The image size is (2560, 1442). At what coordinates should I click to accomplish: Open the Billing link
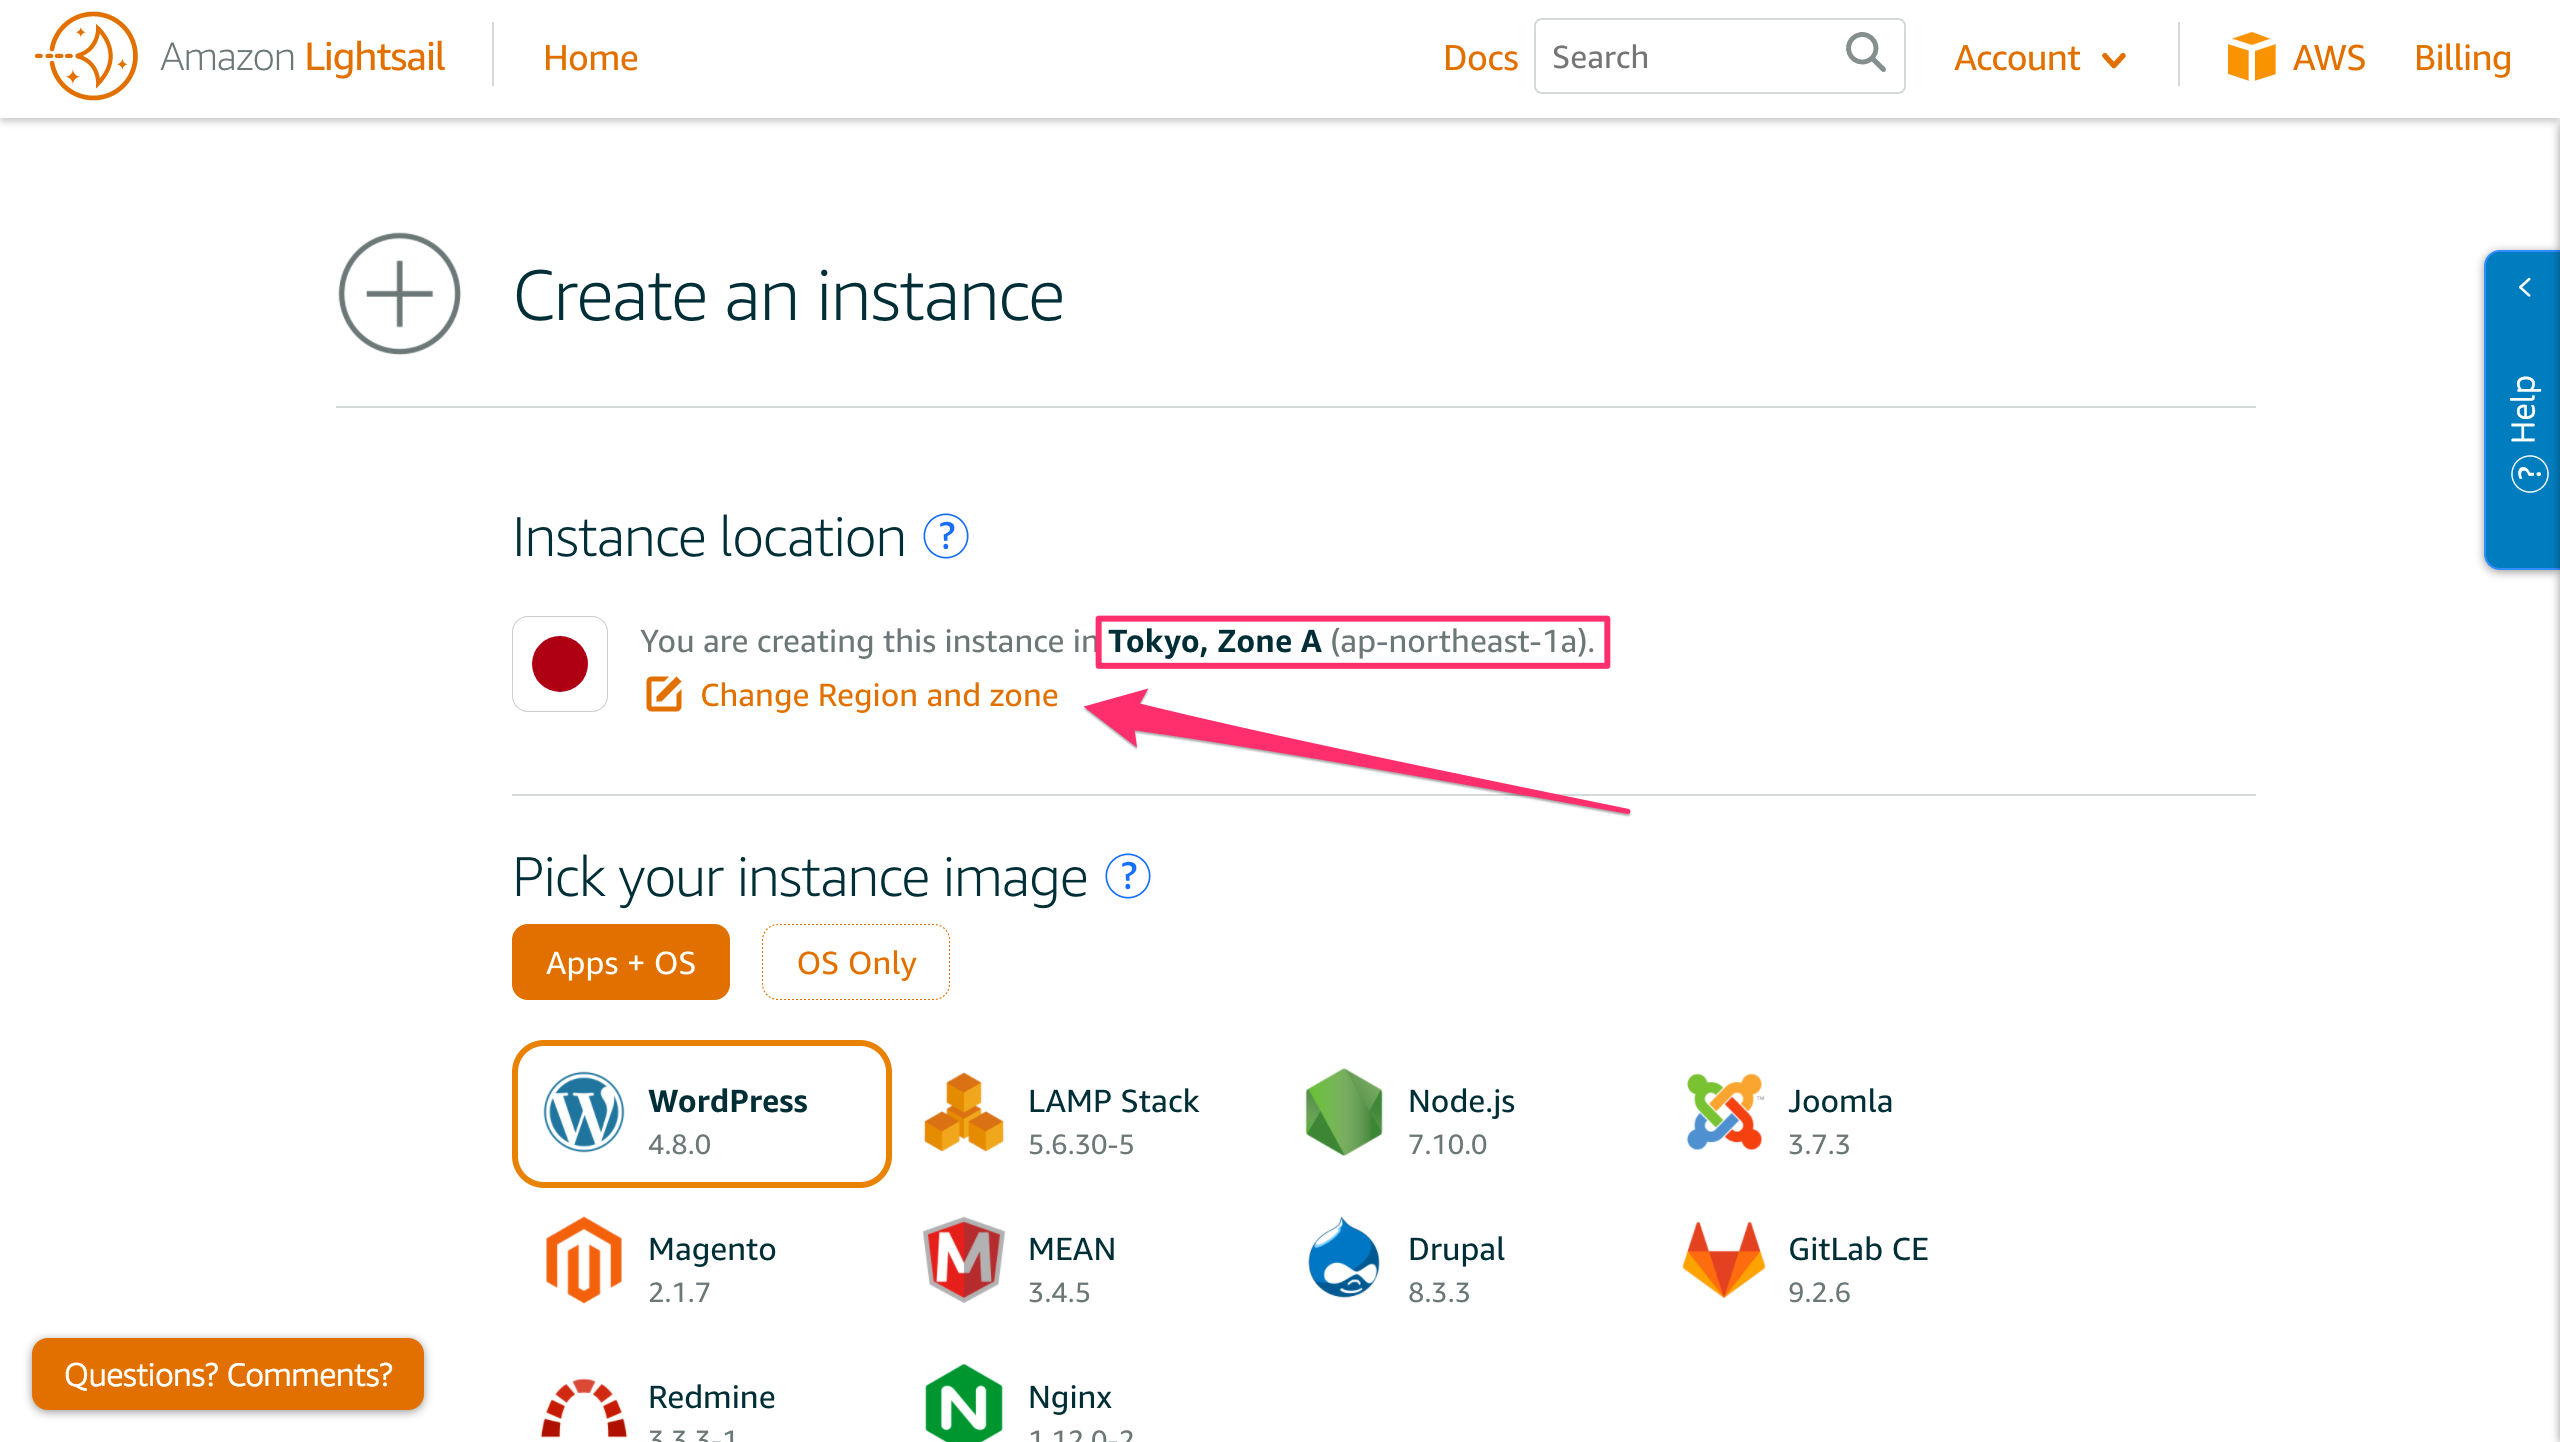(x=2462, y=58)
